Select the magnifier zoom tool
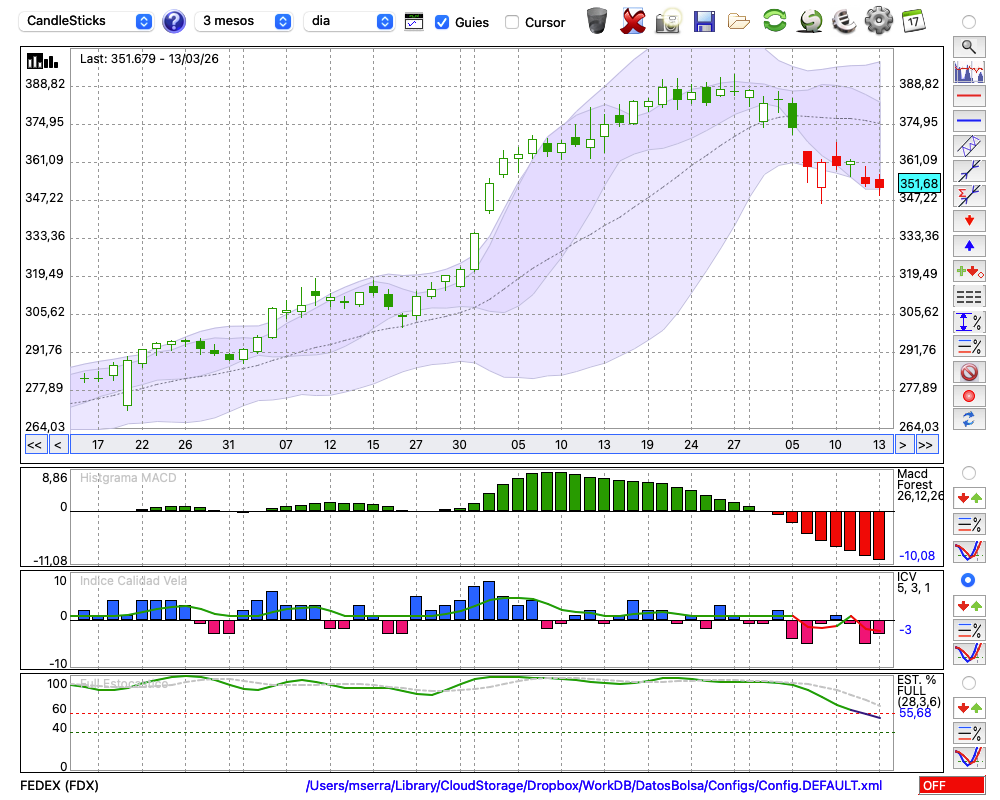Image resolution: width=1000 pixels, height=800 pixels. (x=967, y=46)
